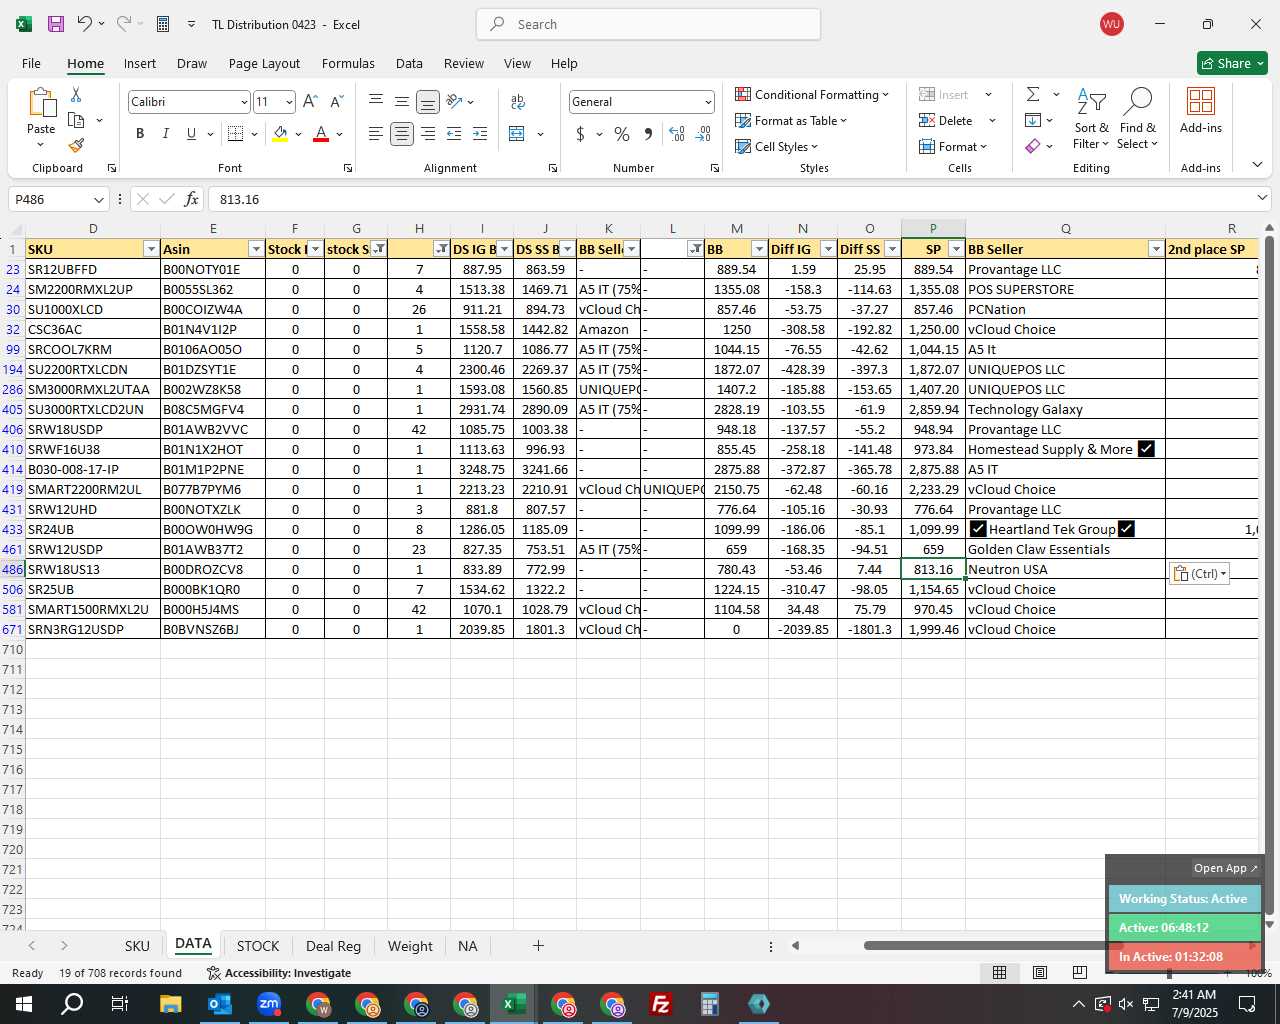Increase decimal places
The width and height of the screenshot is (1280, 1024).
[677, 134]
